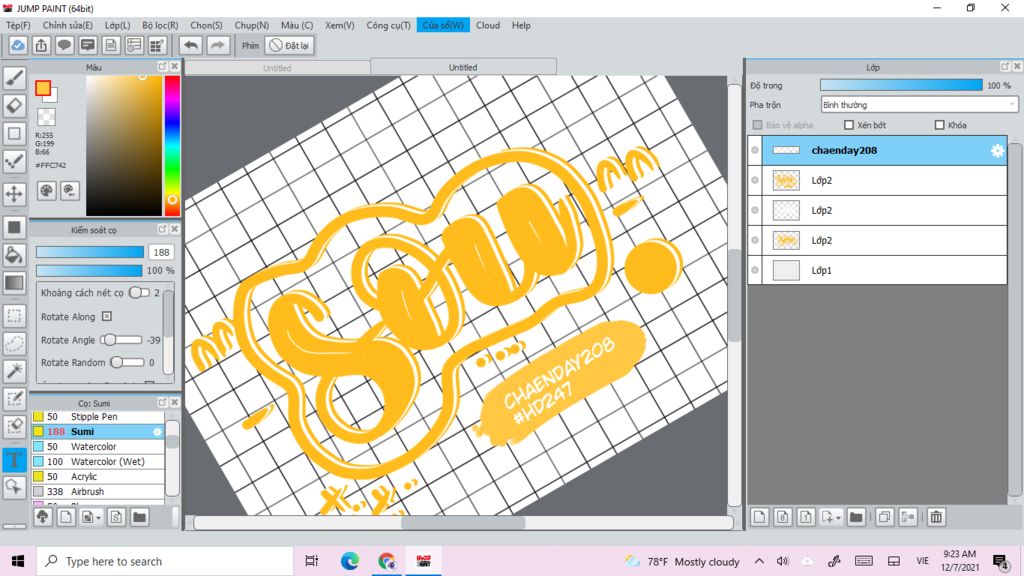Viewport: 1024px width, 576px height.
Task: Toggle the Rotate Along checkbox
Action: (x=106, y=317)
